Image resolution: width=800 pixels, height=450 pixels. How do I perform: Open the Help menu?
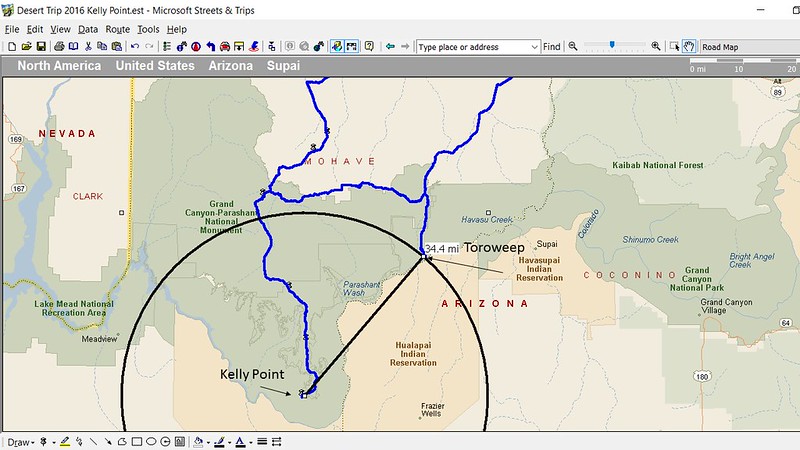[177, 29]
